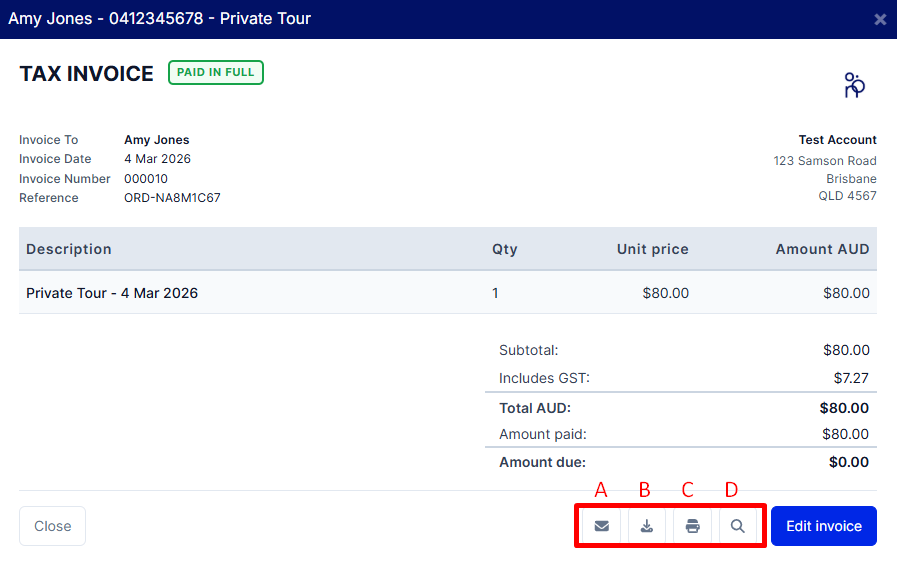The image size is (897, 565).
Task: Click the Amy Jones invoice recipient name
Action: tap(156, 140)
